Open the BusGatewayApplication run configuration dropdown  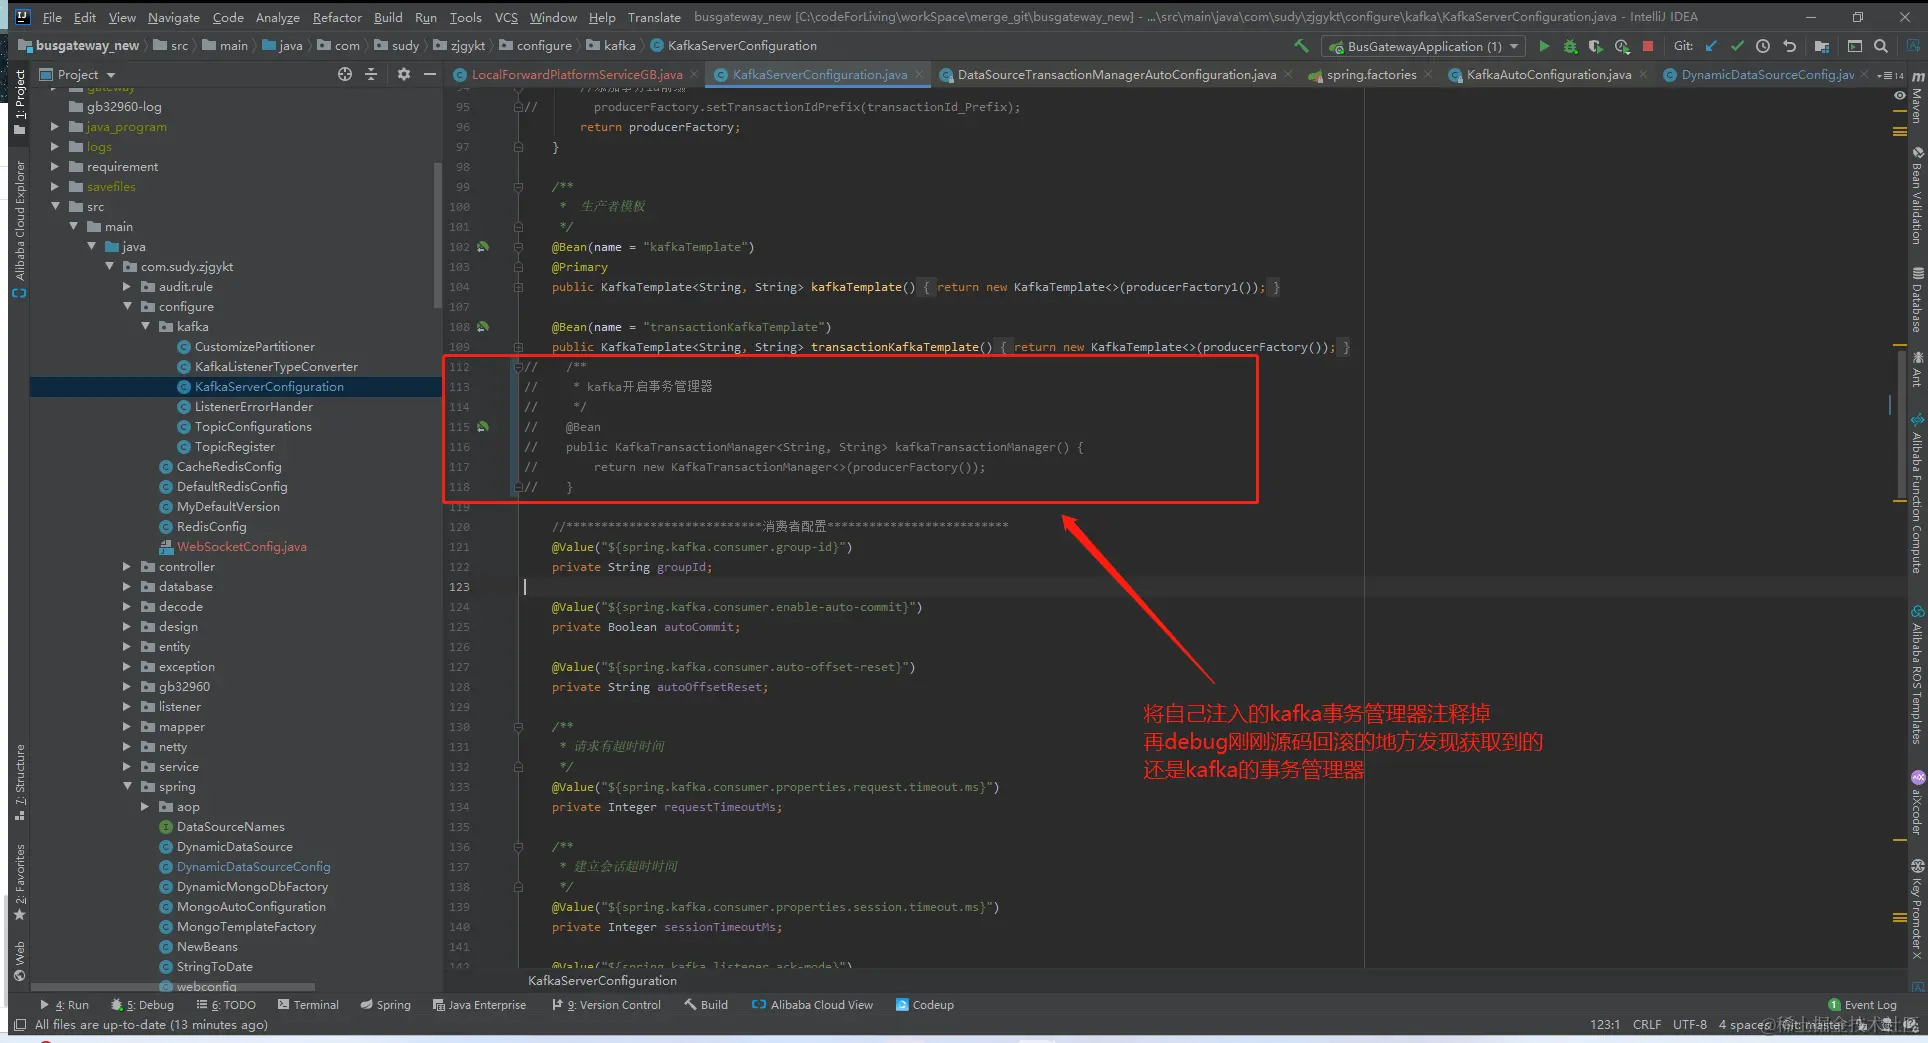(1423, 46)
